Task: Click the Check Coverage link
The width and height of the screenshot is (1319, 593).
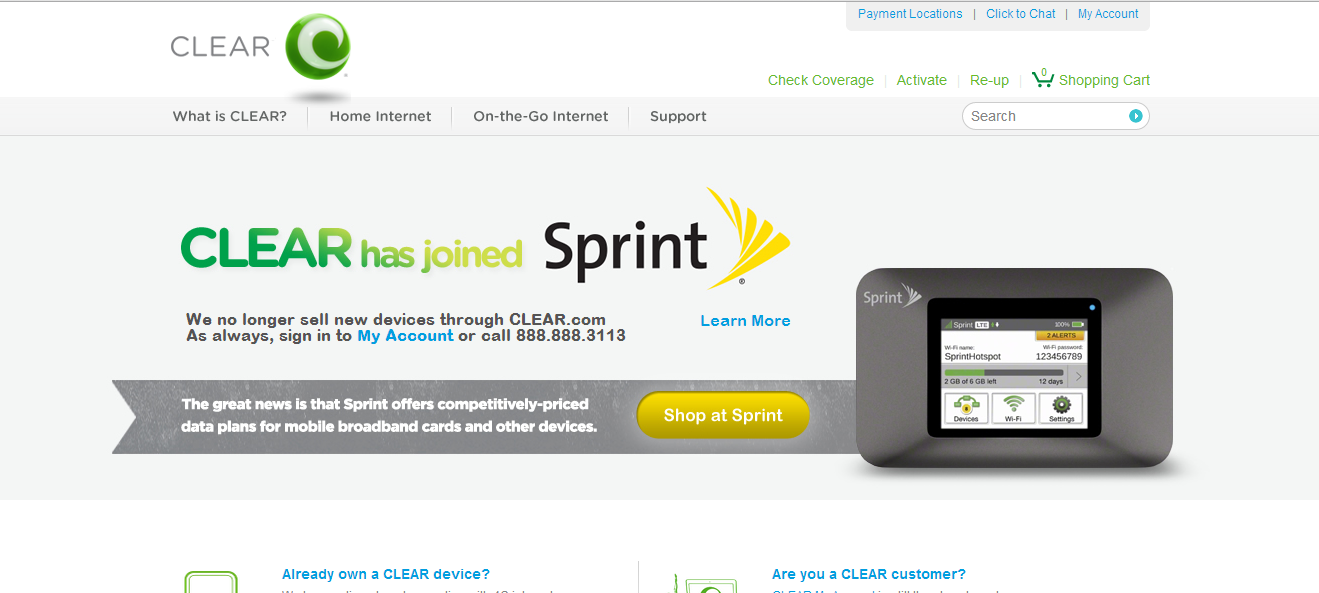Action: click(821, 80)
